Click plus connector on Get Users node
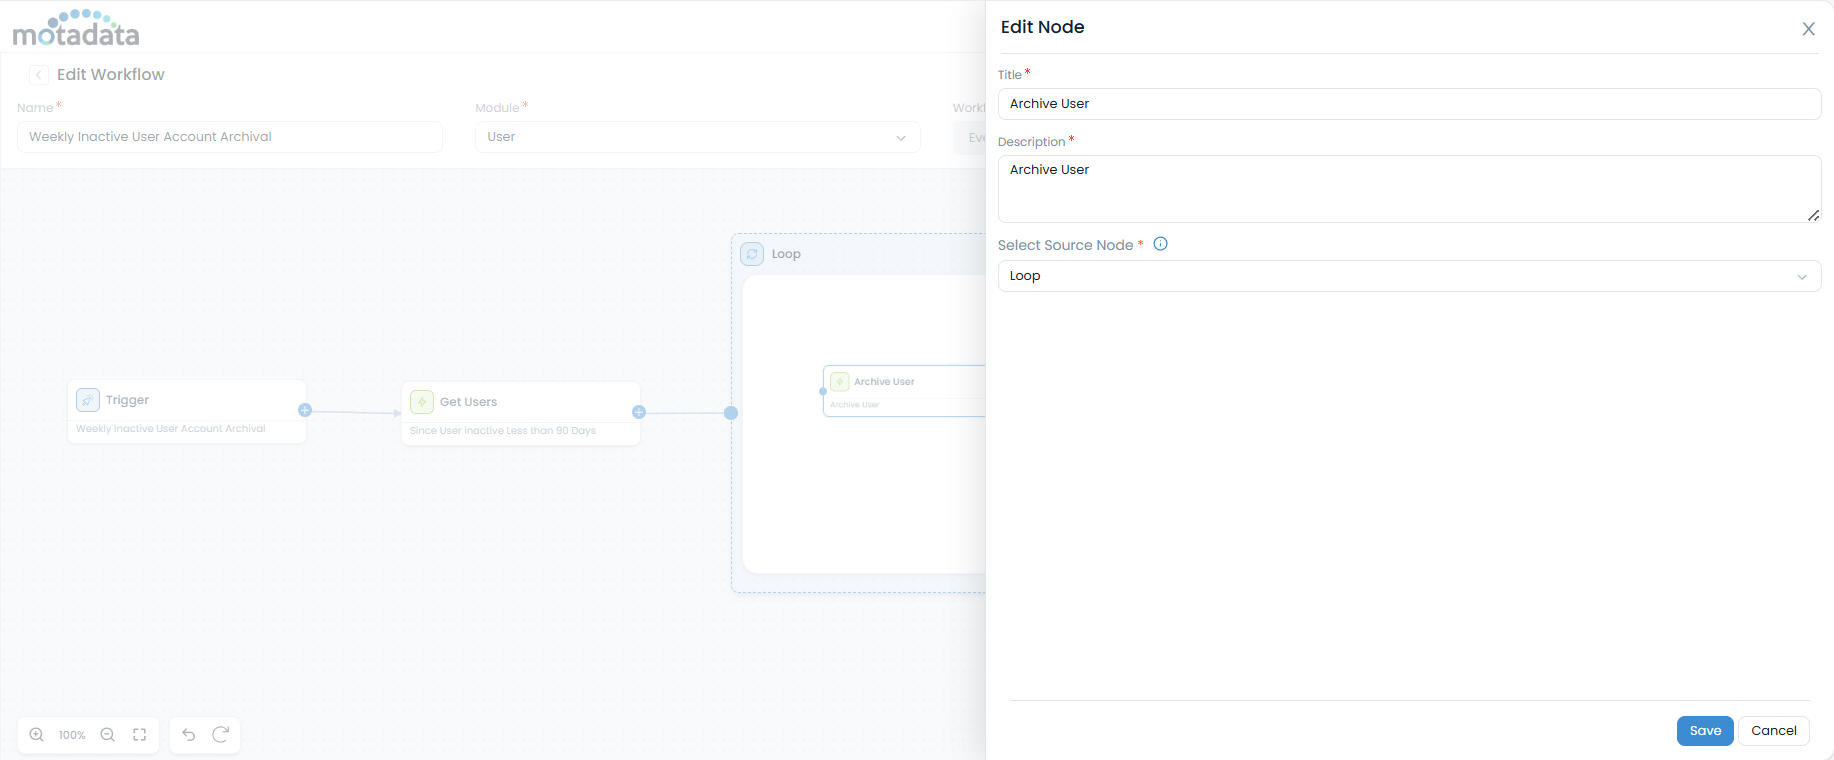Viewport: 1834px width, 760px height. (x=639, y=412)
